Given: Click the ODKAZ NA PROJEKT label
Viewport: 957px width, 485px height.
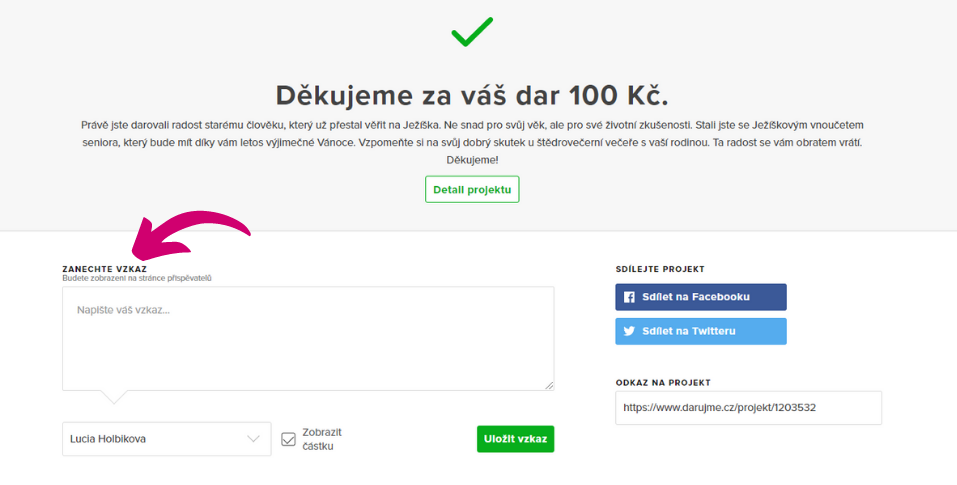Looking at the screenshot, I should point(663,382).
